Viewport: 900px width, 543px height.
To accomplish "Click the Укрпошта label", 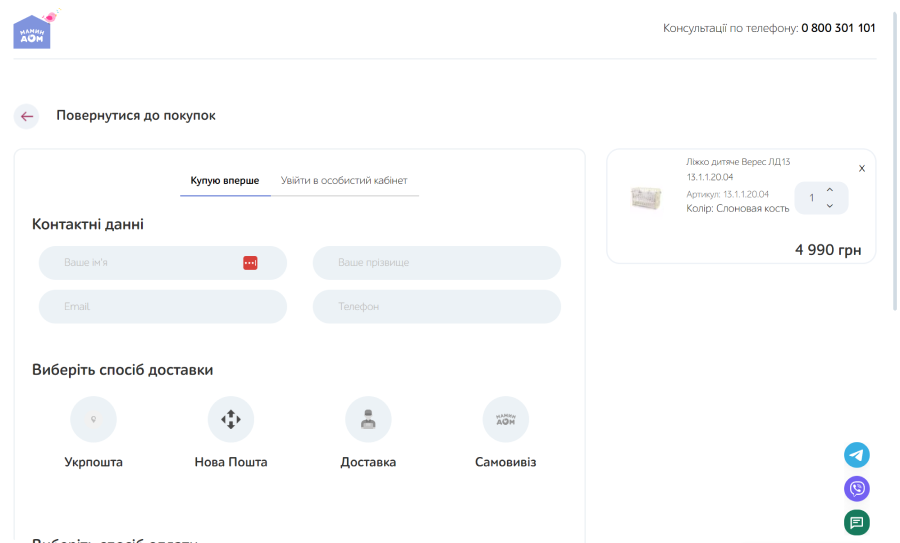I will pyautogui.click(x=94, y=462).
